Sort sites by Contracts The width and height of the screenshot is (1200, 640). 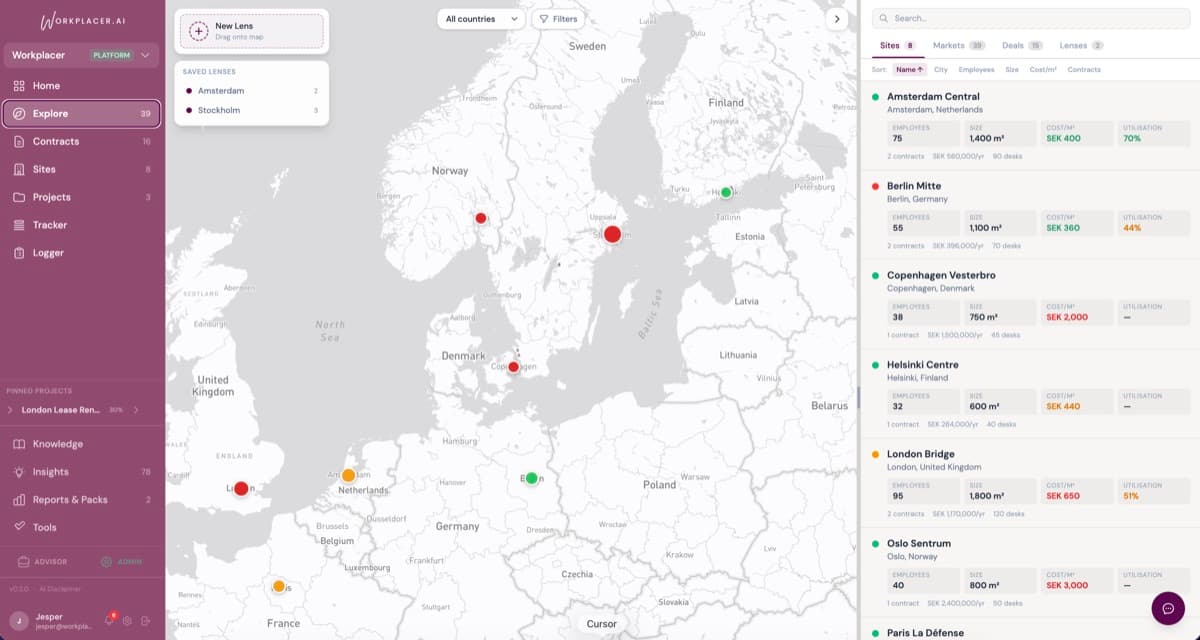pyautogui.click(x=1084, y=70)
